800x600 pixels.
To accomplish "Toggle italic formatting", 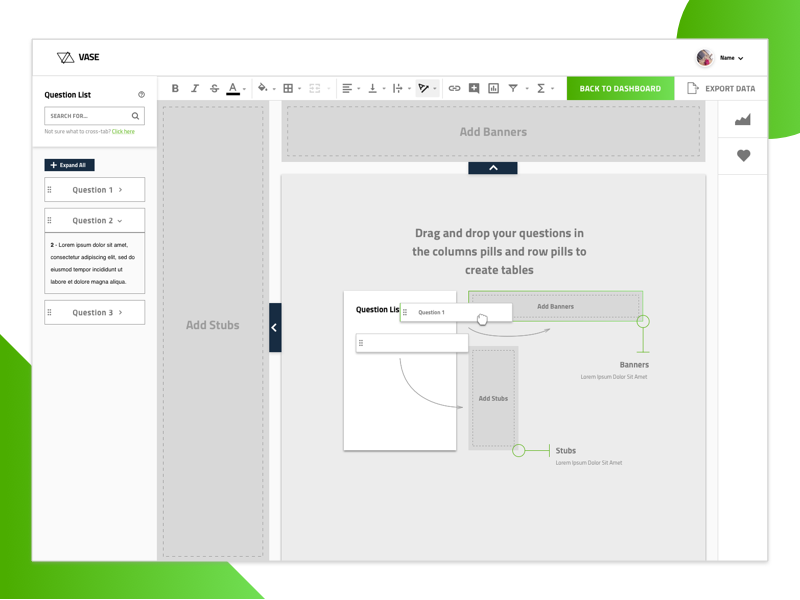I will click(195, 88).
